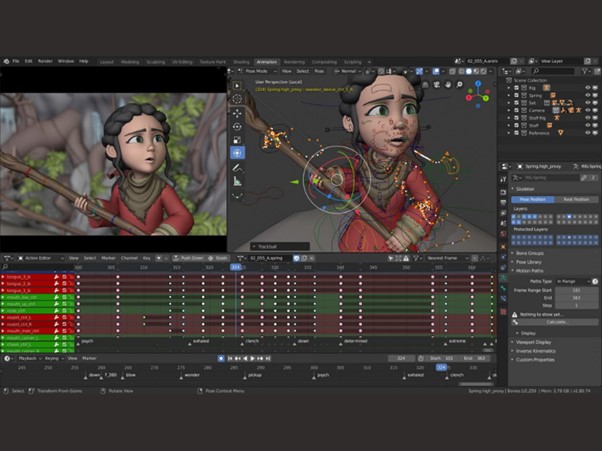
Task: Switch viewport to solid shading mode
Action: pyautogui.click(x=469, y=71)
